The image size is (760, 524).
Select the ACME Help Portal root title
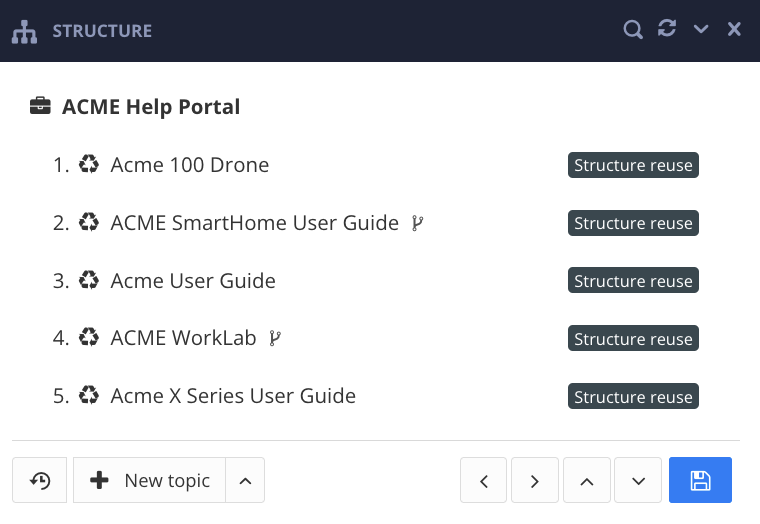click(151, 107)
